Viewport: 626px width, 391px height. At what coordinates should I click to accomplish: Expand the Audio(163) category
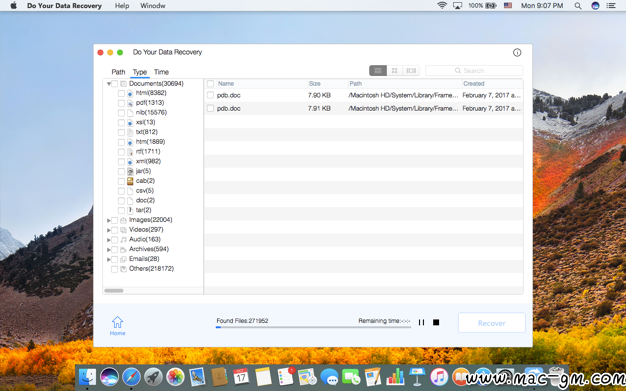(109, 240)
